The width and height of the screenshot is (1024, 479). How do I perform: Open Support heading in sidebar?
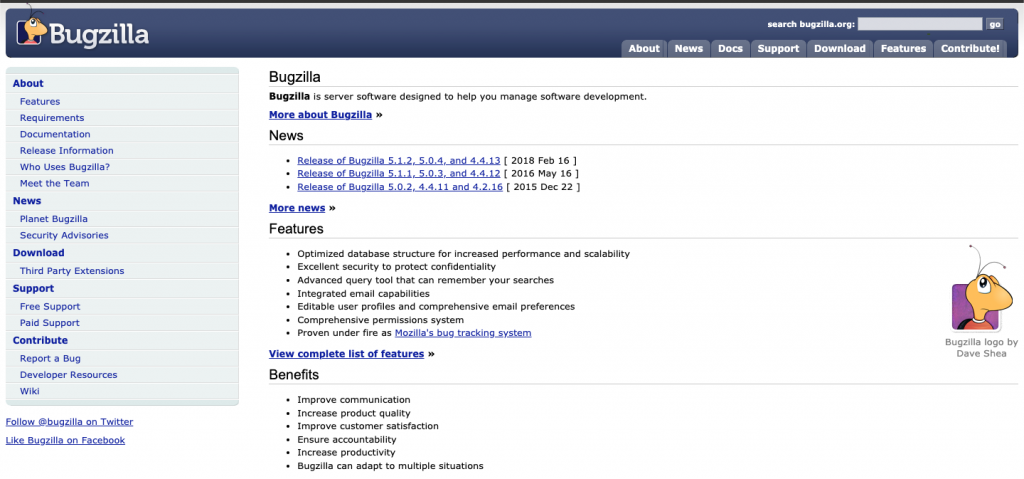point(33,289)
